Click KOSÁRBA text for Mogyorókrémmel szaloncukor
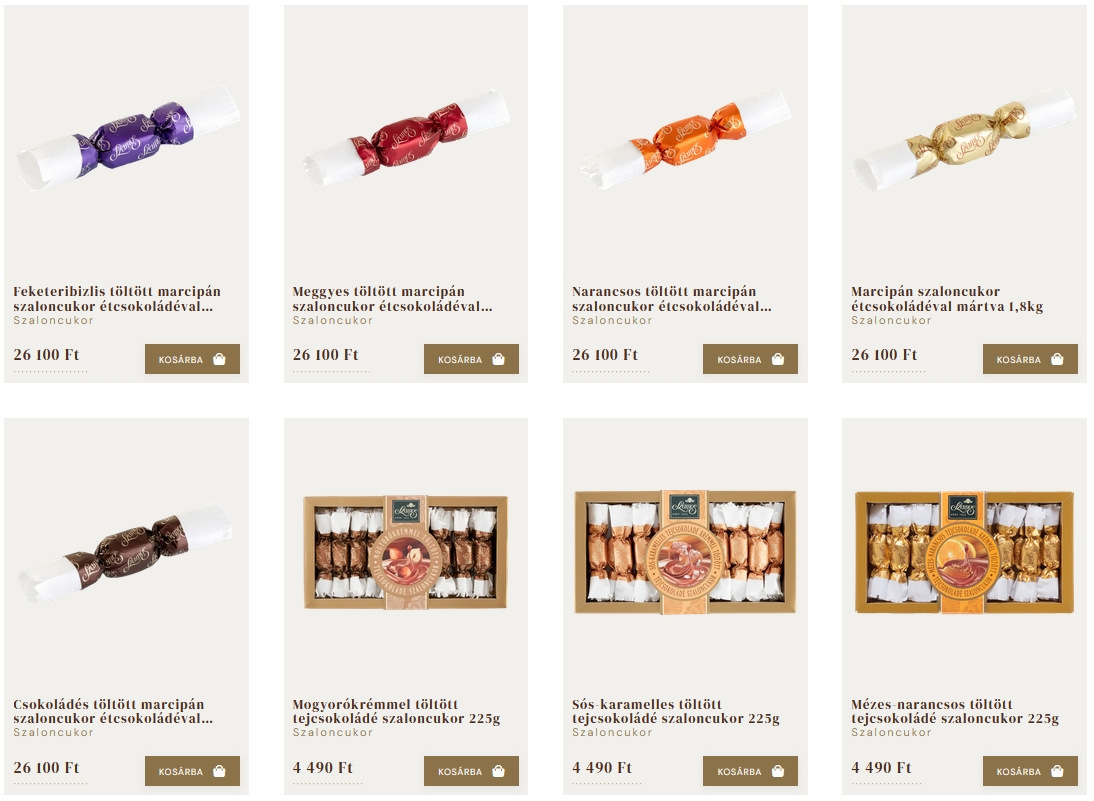 tap(460, 772)
